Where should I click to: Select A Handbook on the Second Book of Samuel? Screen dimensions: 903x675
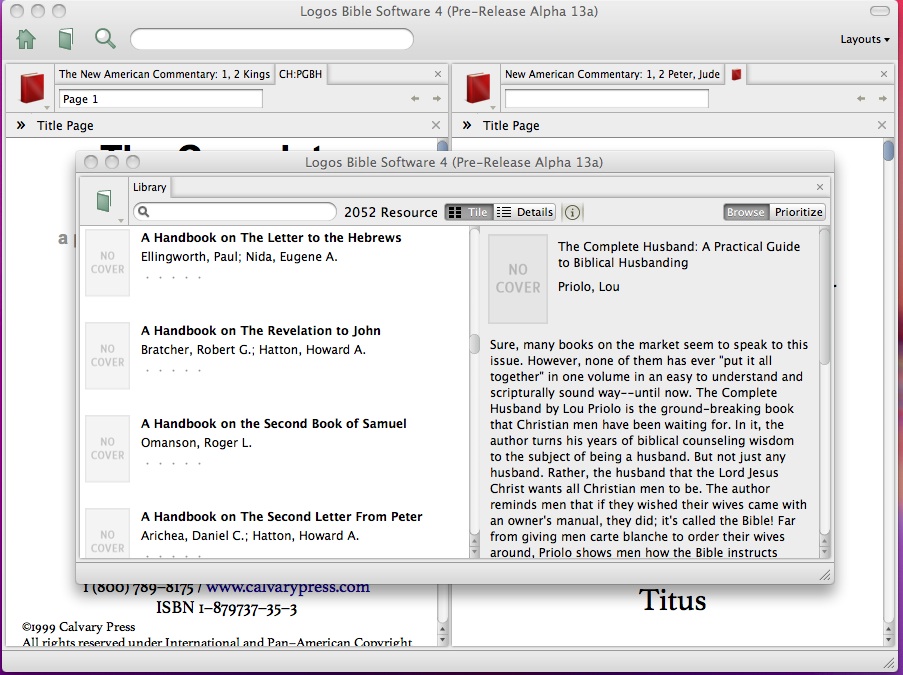coord(274,423)
